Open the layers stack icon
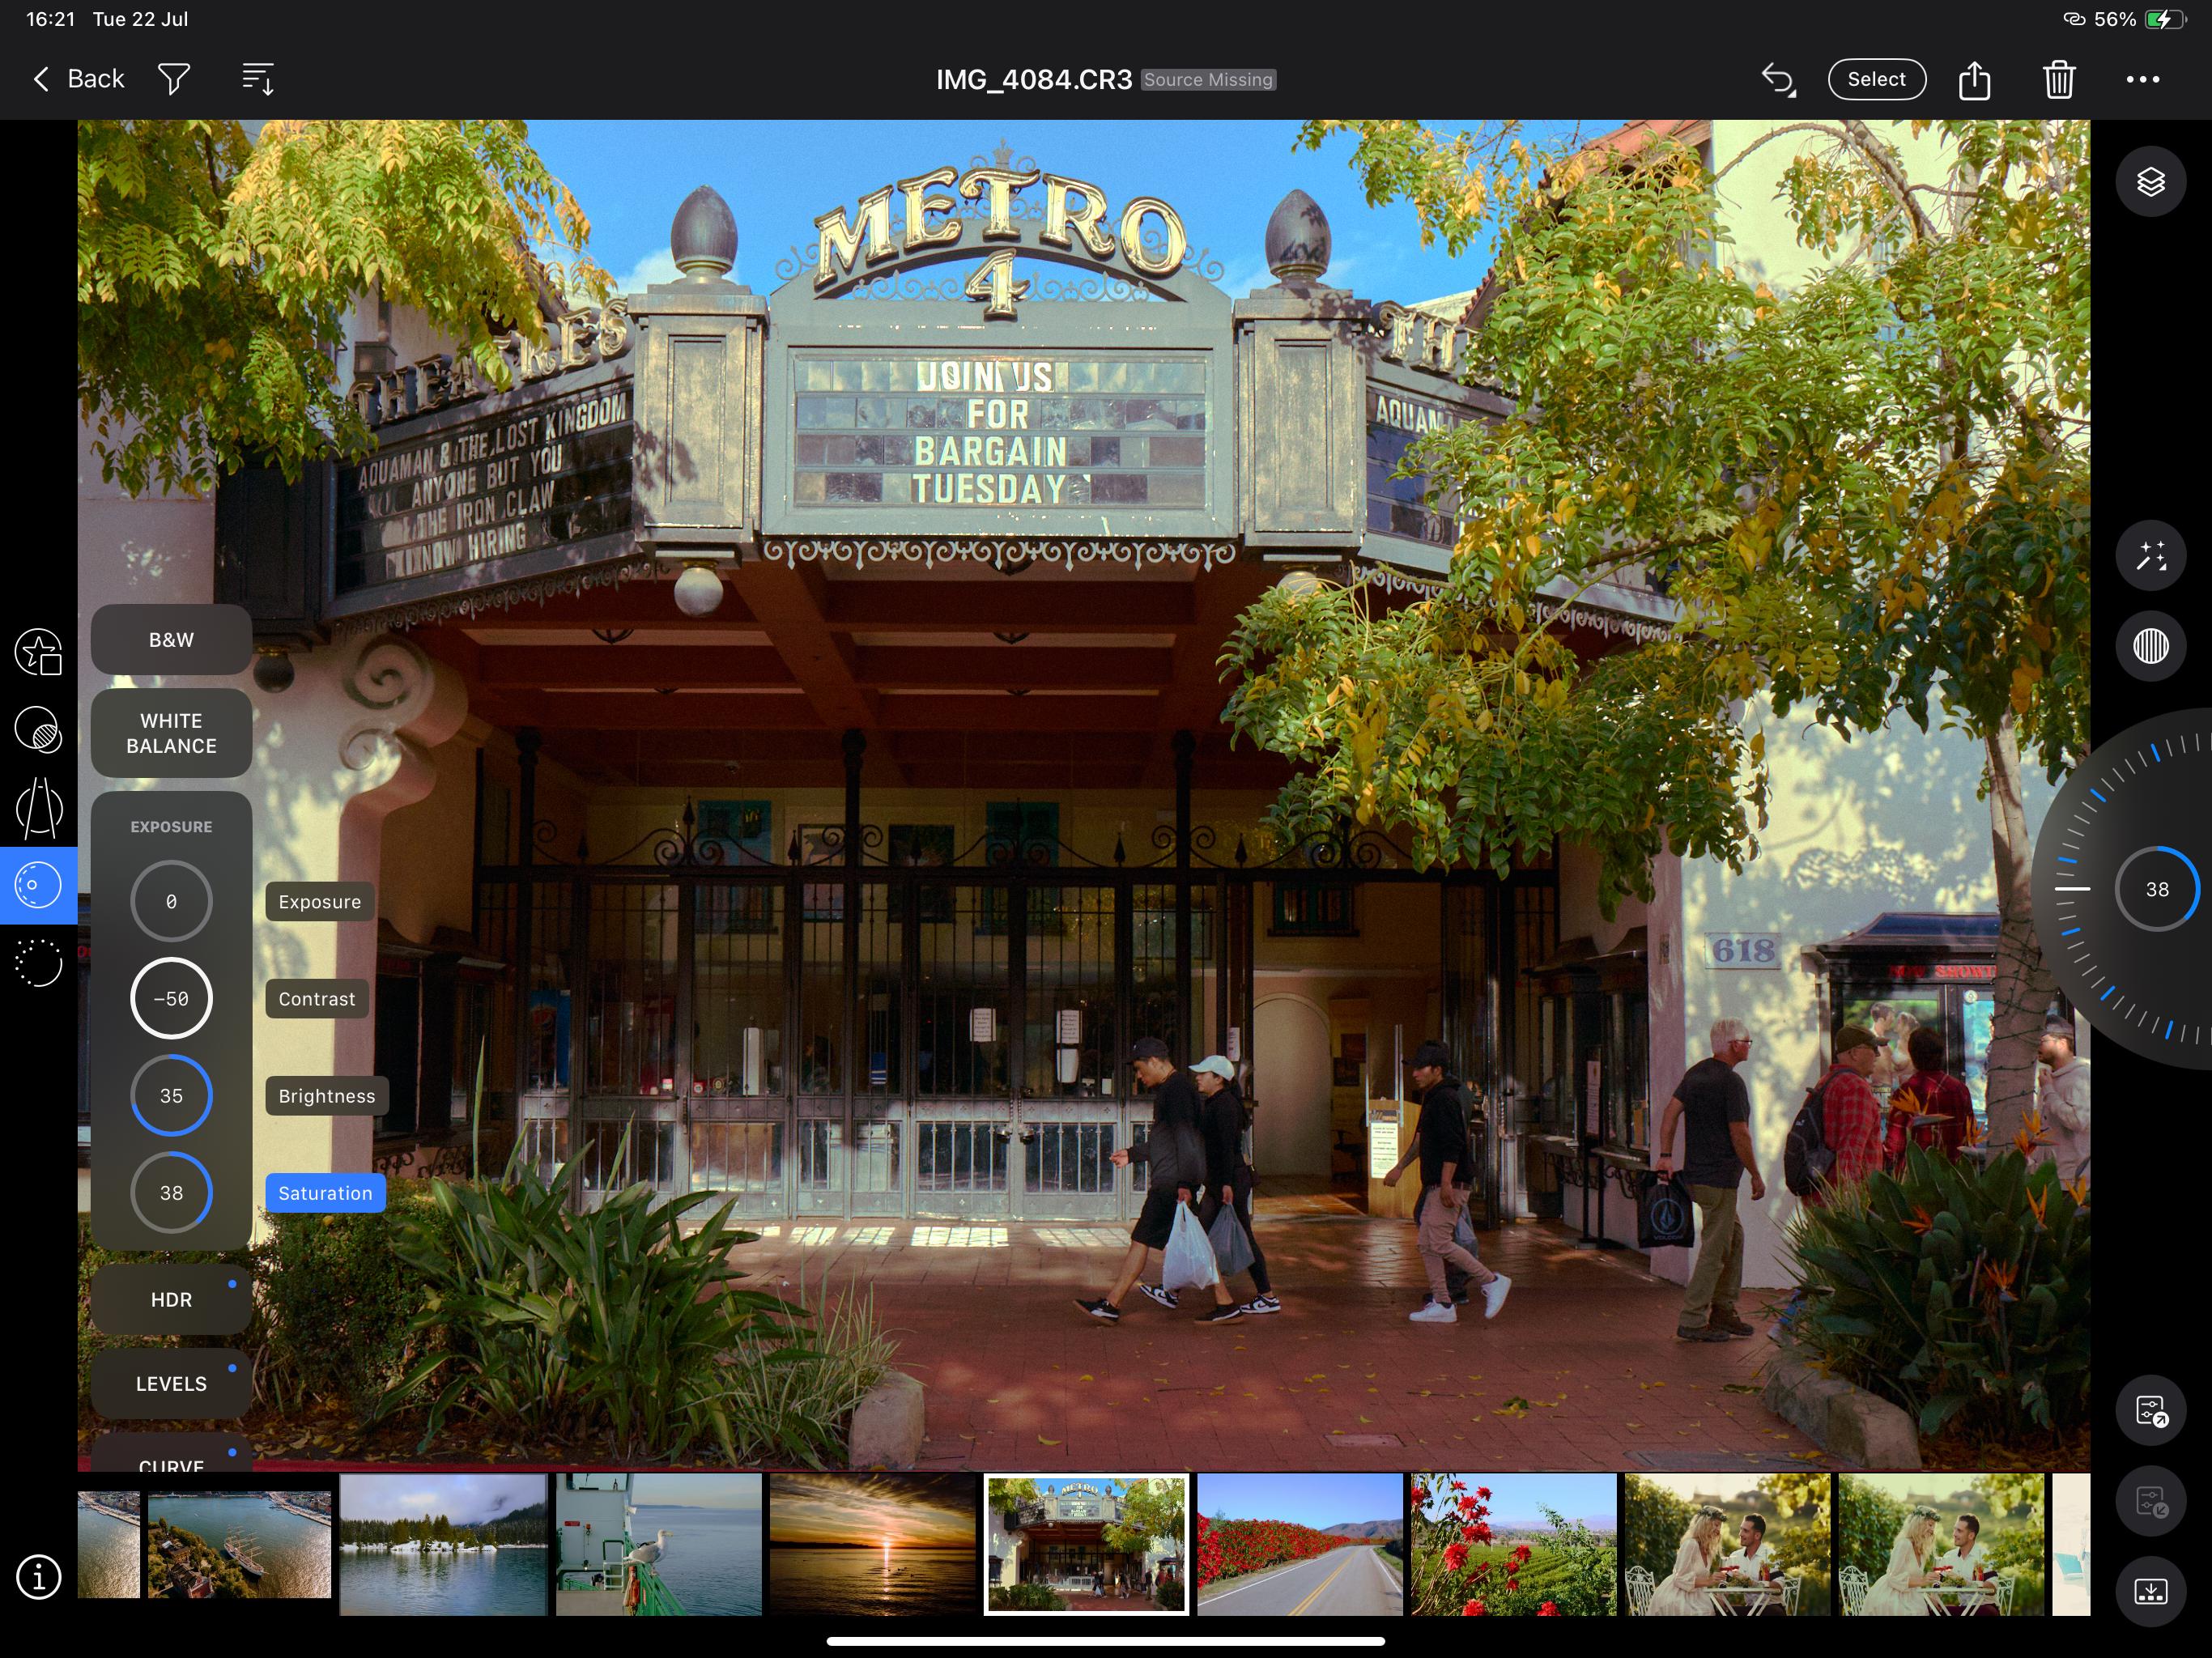The image size is (2212, 1658). [x=2150, y=182]
